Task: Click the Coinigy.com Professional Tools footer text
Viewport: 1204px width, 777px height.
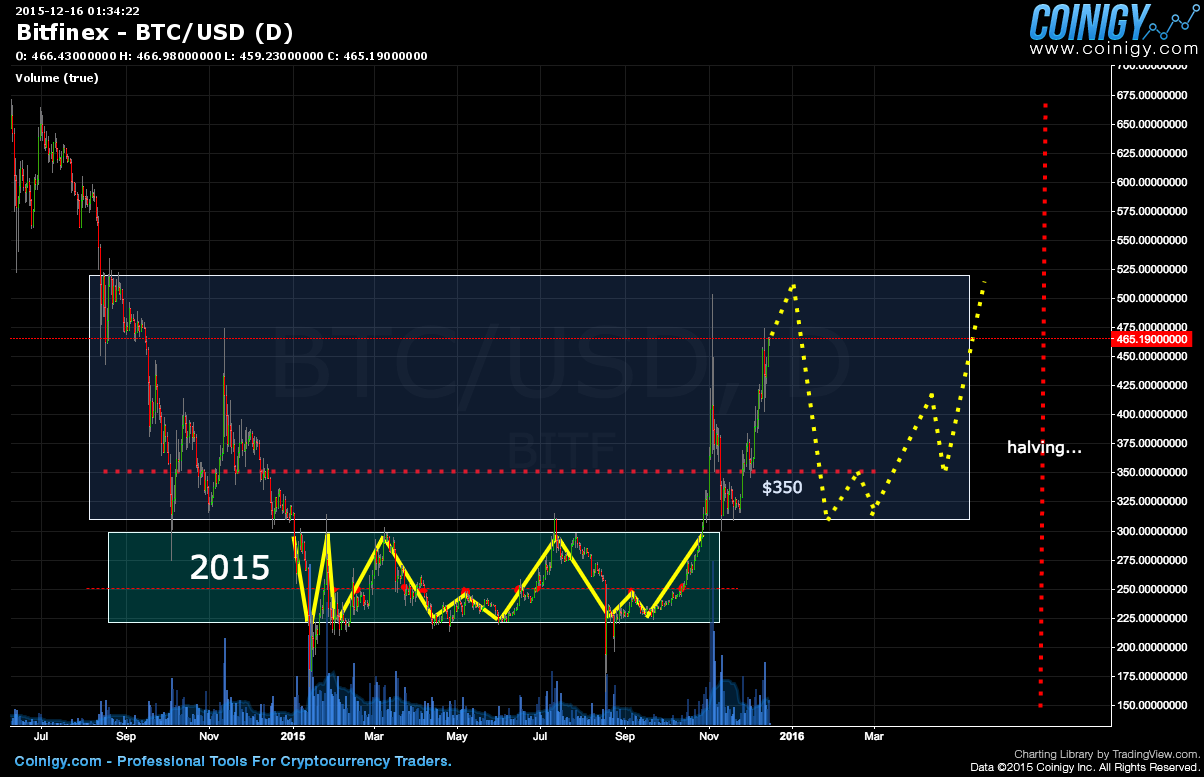Action: (233, 761)
